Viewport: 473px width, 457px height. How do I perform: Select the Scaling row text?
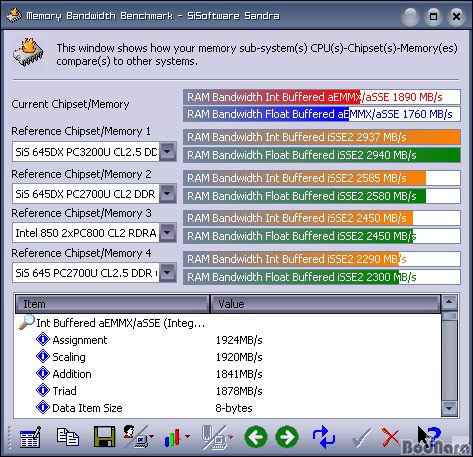[69, 357]
